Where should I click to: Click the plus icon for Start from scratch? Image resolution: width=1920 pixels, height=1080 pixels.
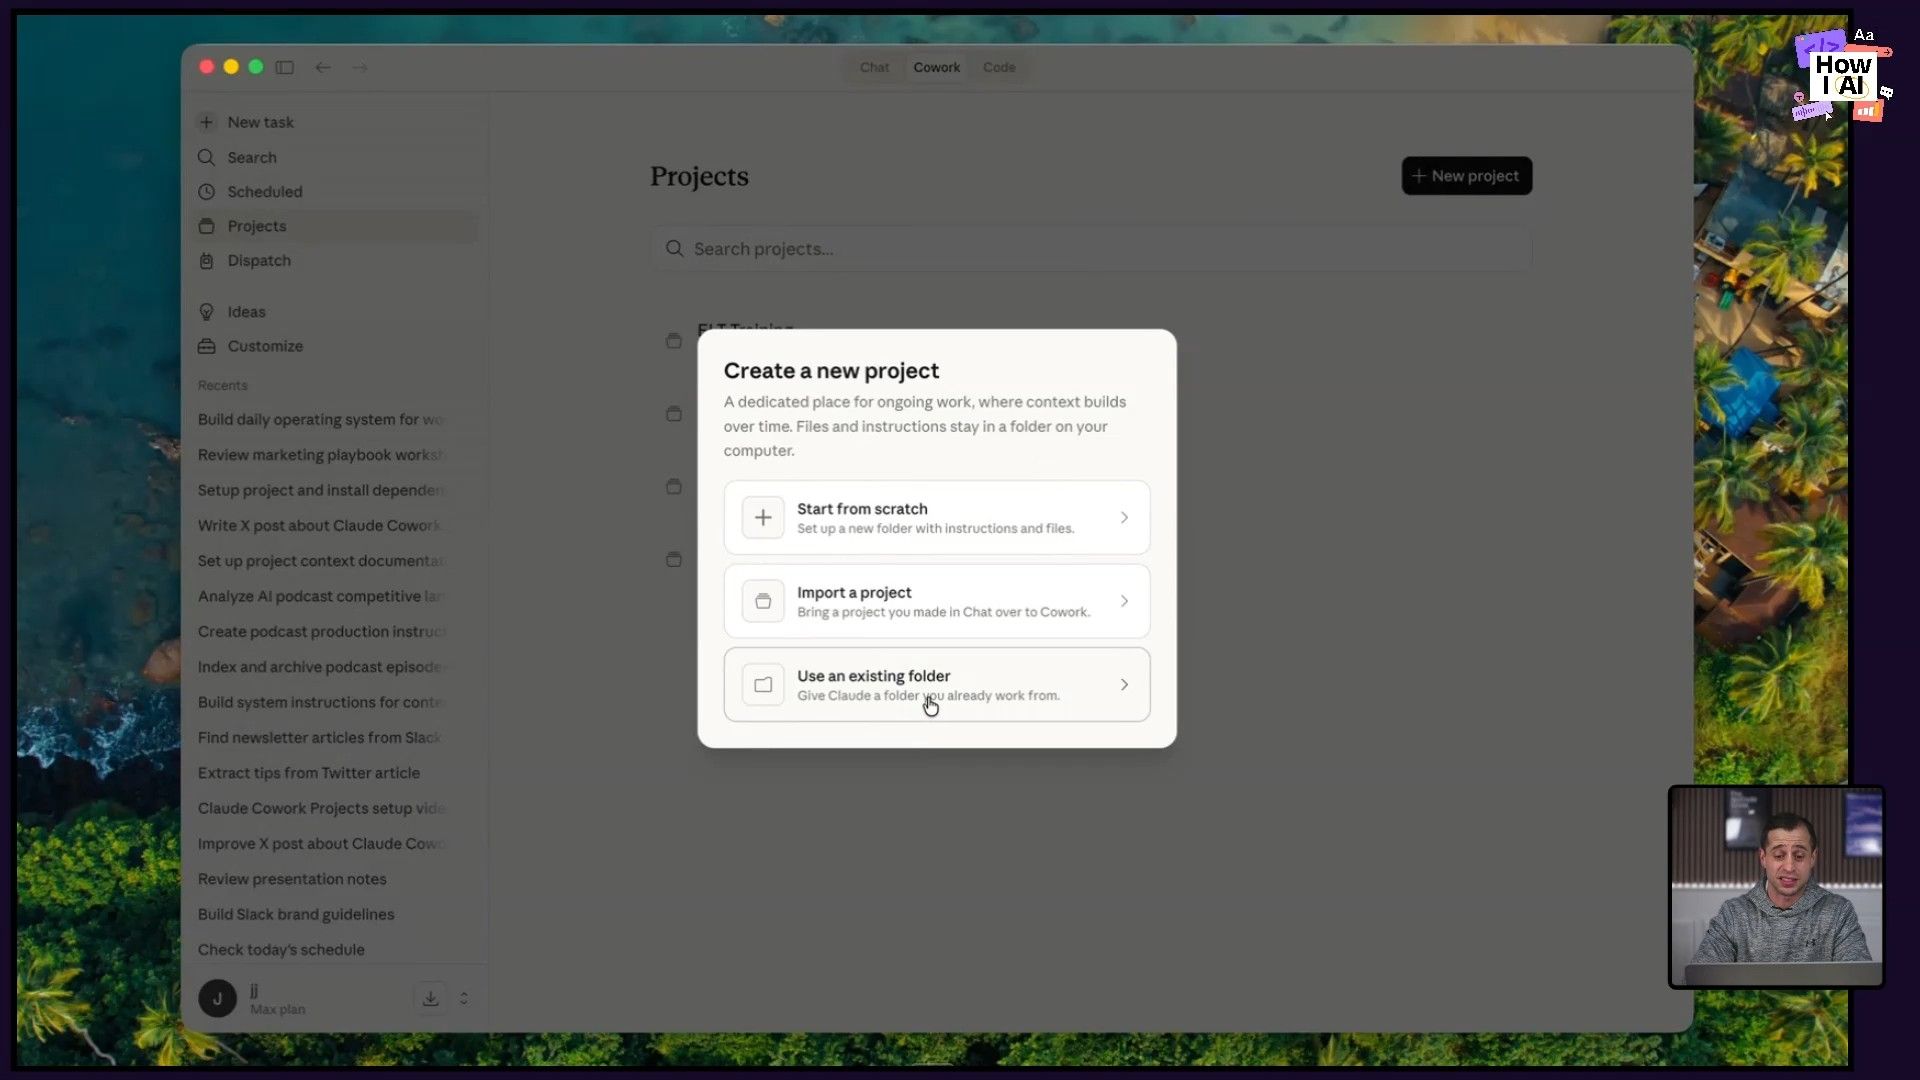coord(763,517)
